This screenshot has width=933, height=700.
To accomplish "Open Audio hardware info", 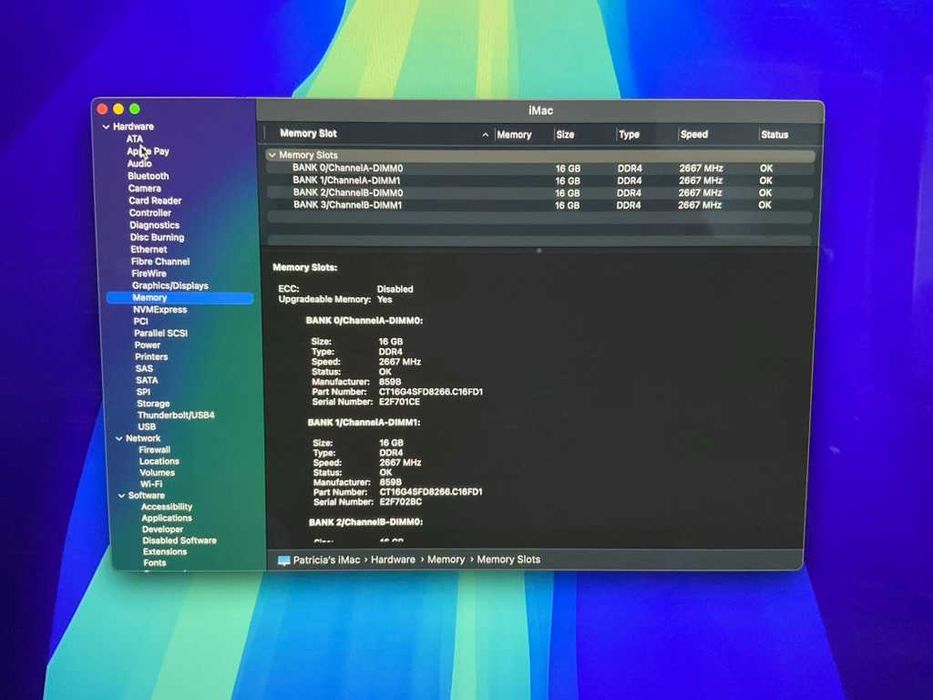I will 139,164.
